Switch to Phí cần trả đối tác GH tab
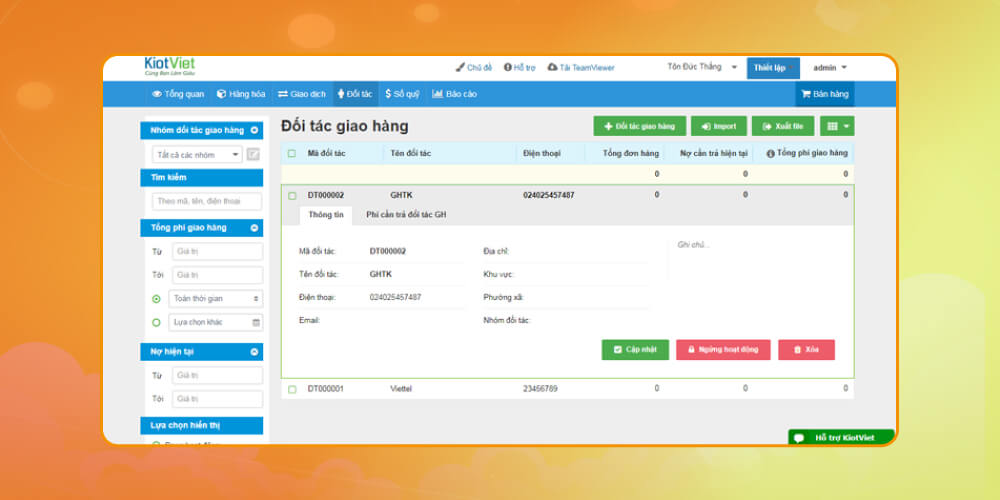 [406, 215]
